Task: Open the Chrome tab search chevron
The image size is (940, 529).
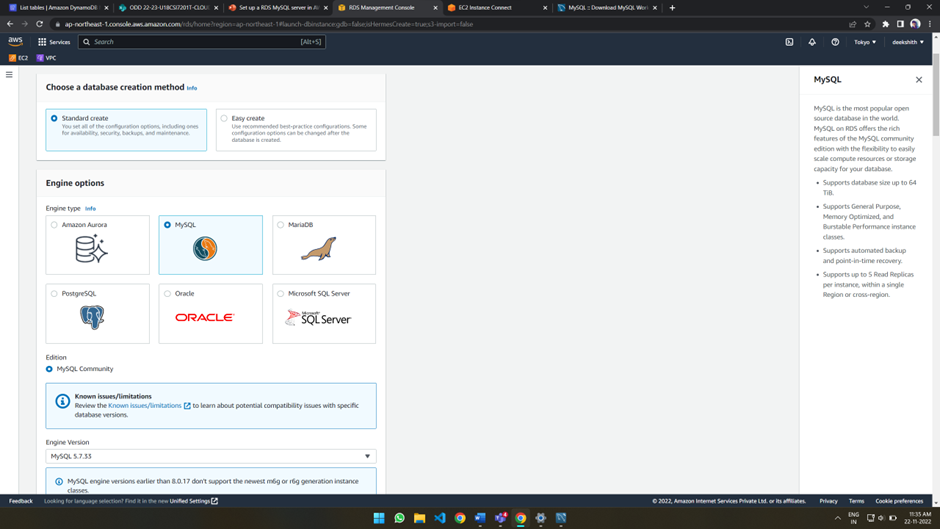Action: point(866,7)
